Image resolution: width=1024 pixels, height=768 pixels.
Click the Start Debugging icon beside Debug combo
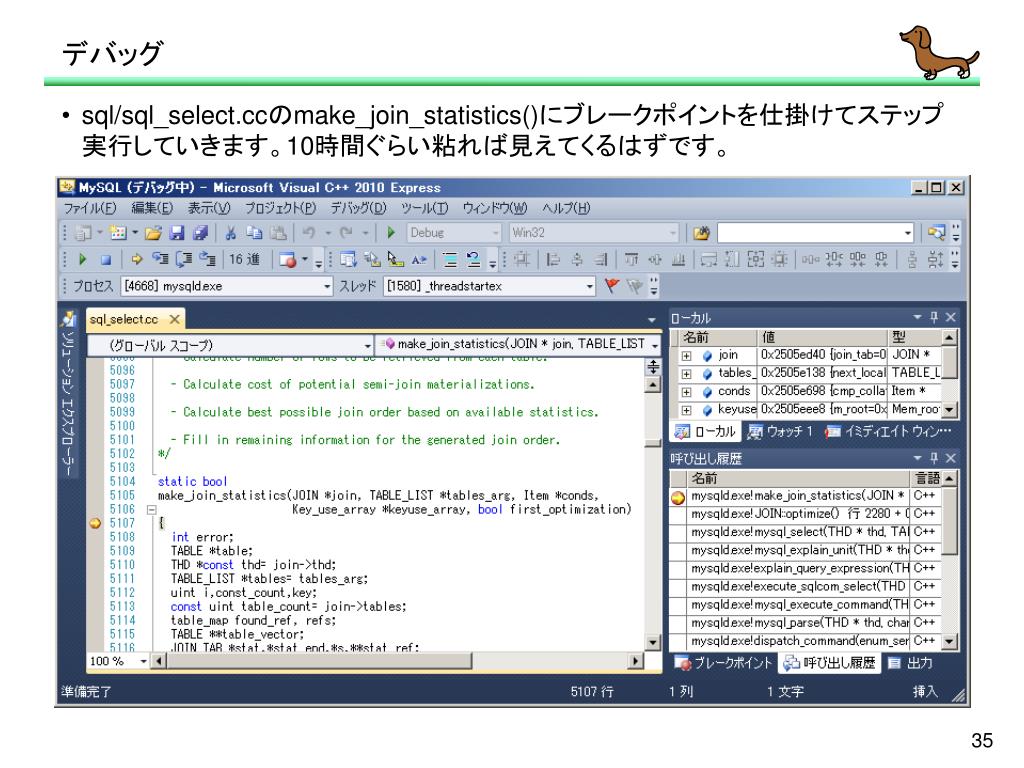point(391,232)
